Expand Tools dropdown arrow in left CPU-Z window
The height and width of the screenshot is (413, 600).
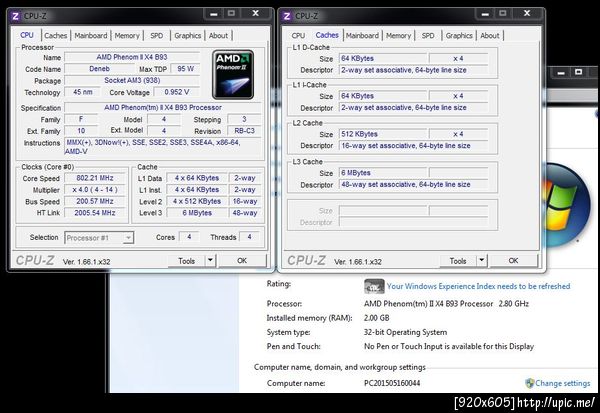(x=210, y=261)
